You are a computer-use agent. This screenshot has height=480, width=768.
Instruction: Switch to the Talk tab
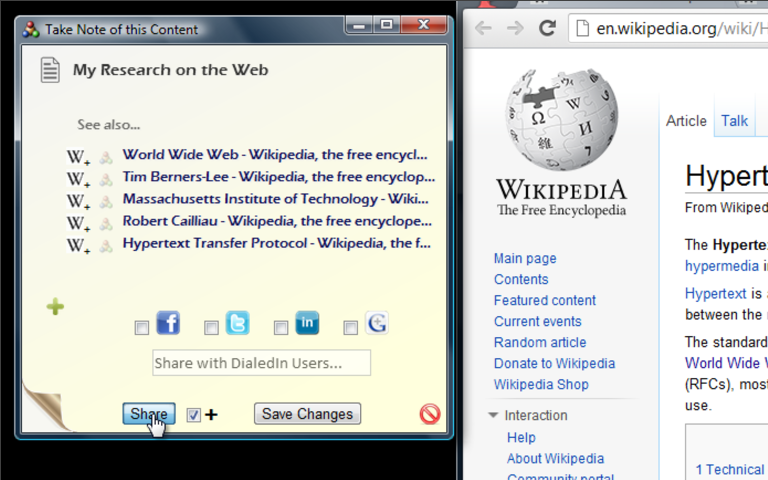pos(734,121)
